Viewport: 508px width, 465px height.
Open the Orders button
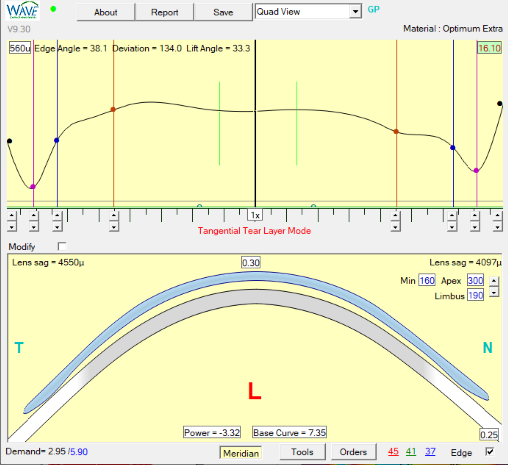[x=353, y=452]
